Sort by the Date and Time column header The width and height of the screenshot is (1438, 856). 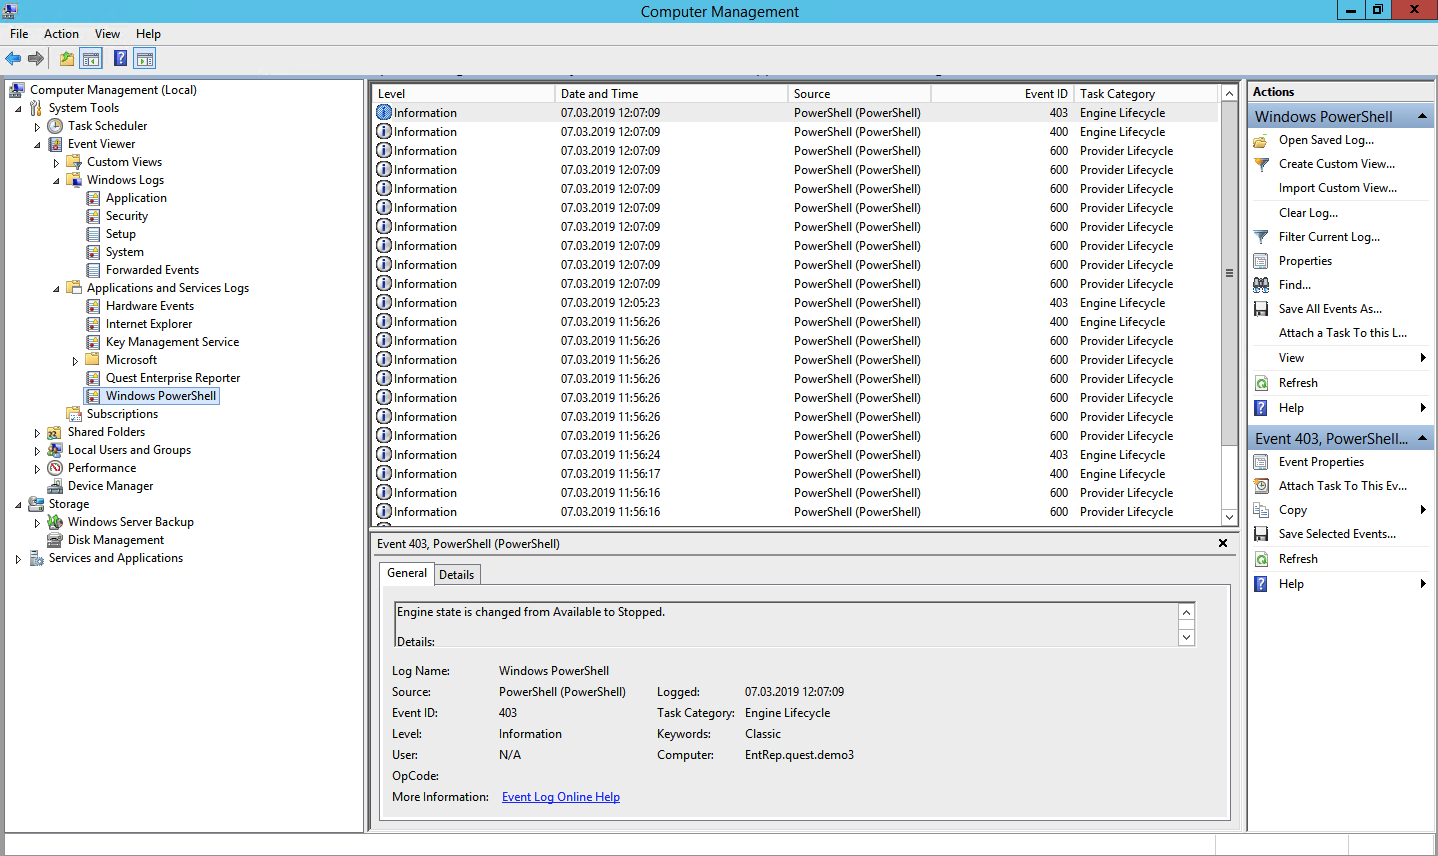pos(671,93)
